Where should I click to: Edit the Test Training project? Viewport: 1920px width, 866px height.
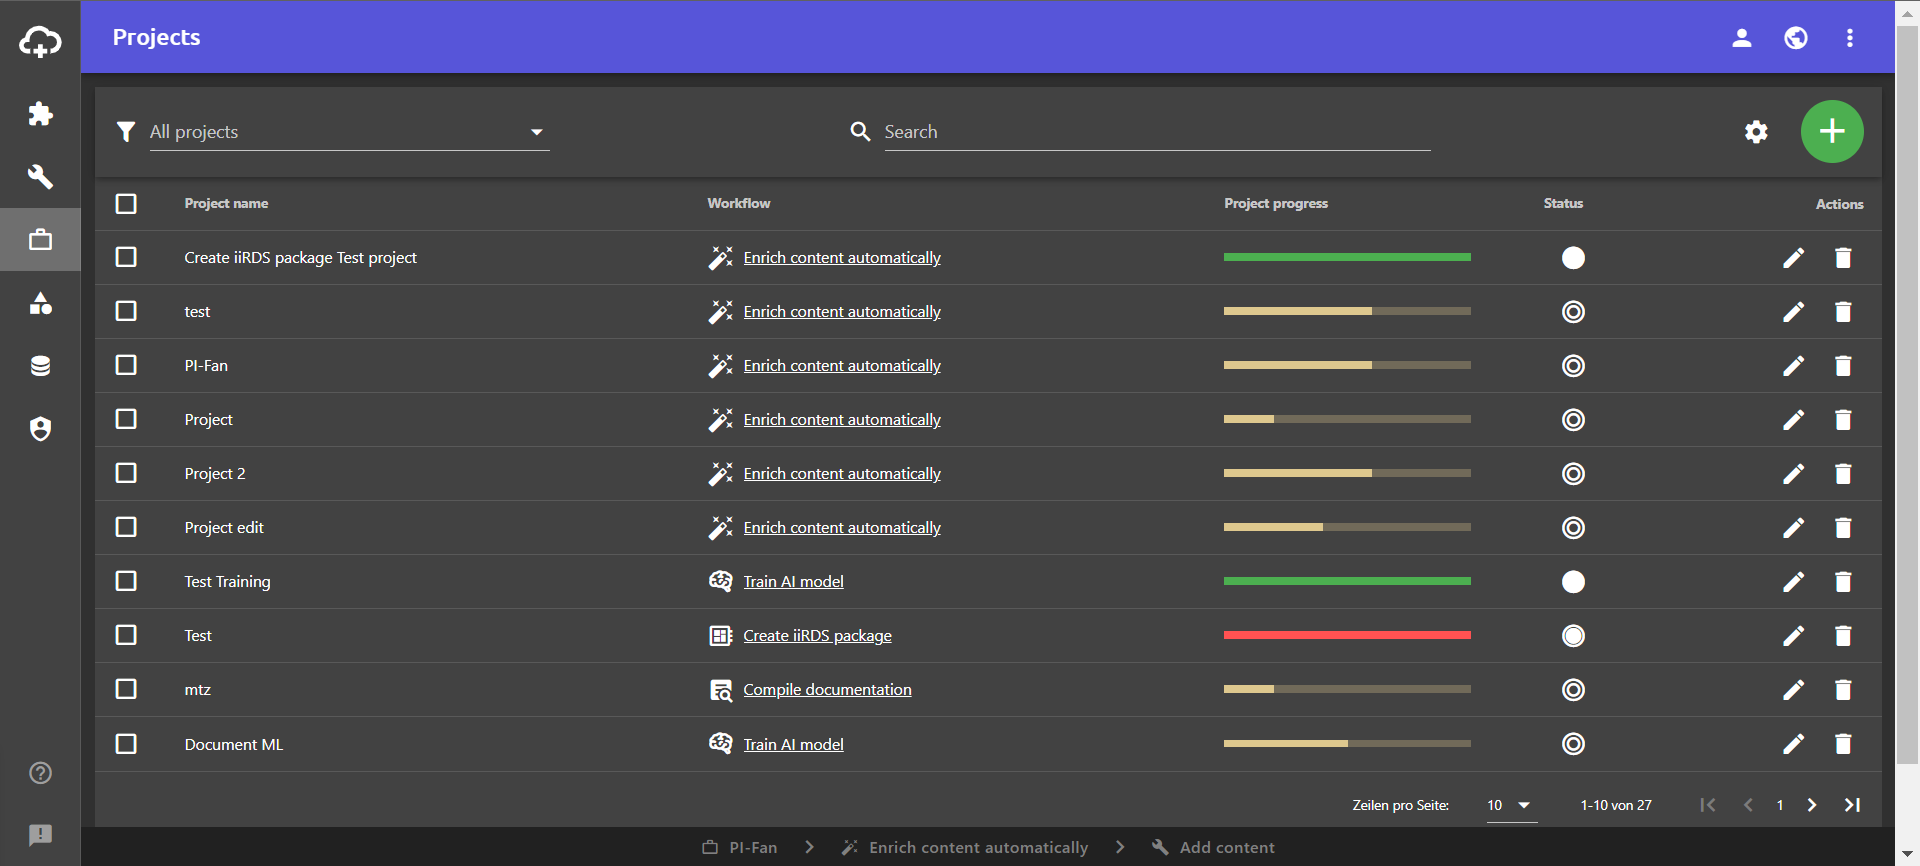(1794, 582)
